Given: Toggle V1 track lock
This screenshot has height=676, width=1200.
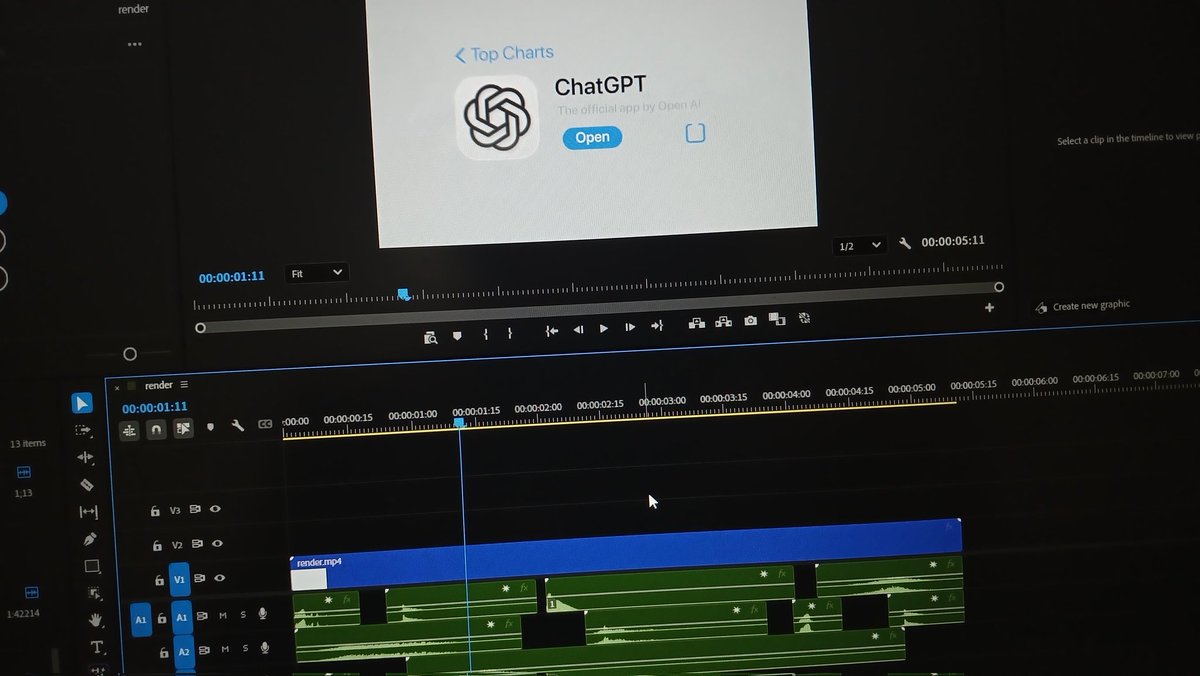Looking at the screenshot, I should [x=161, y=580].
